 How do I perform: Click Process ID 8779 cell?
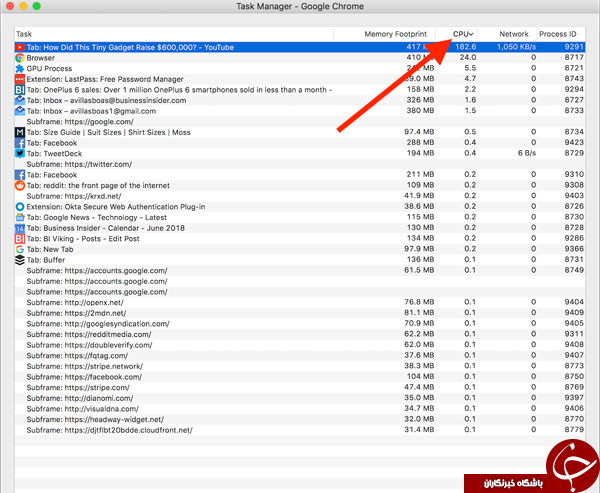[574, 429]
